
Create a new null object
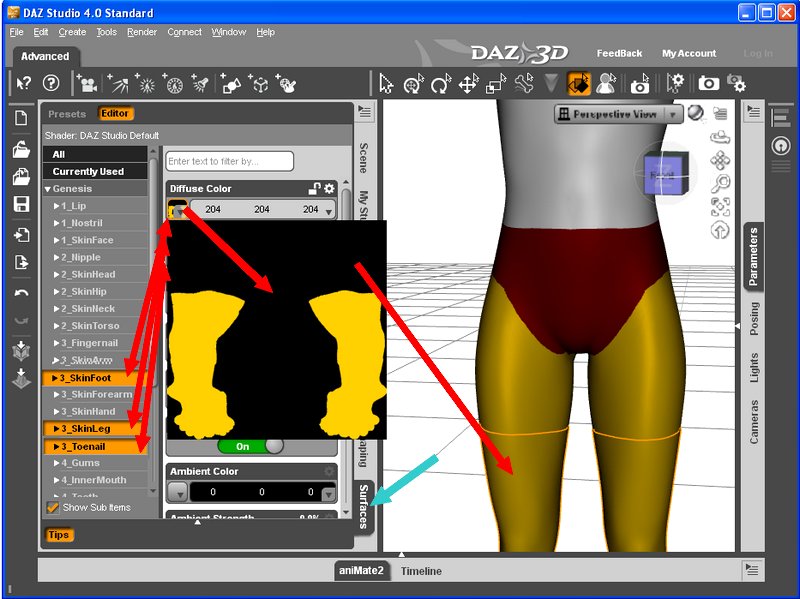coord(259,84)
